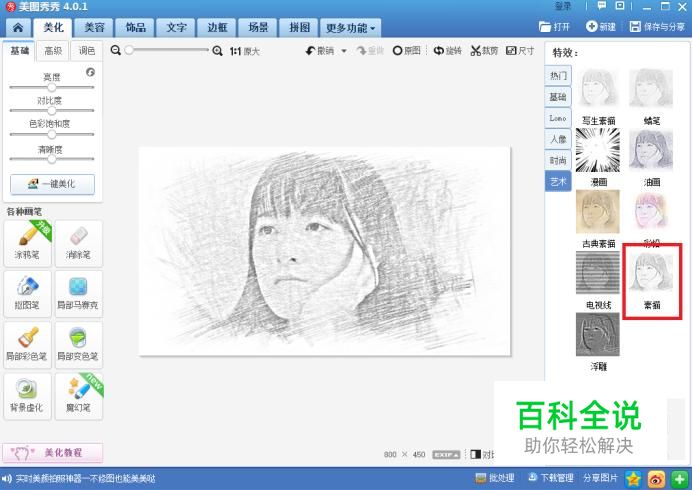Apply the 电视线 effect thumbnail
This screenshot has width=692, height=490.
(598, 273)
